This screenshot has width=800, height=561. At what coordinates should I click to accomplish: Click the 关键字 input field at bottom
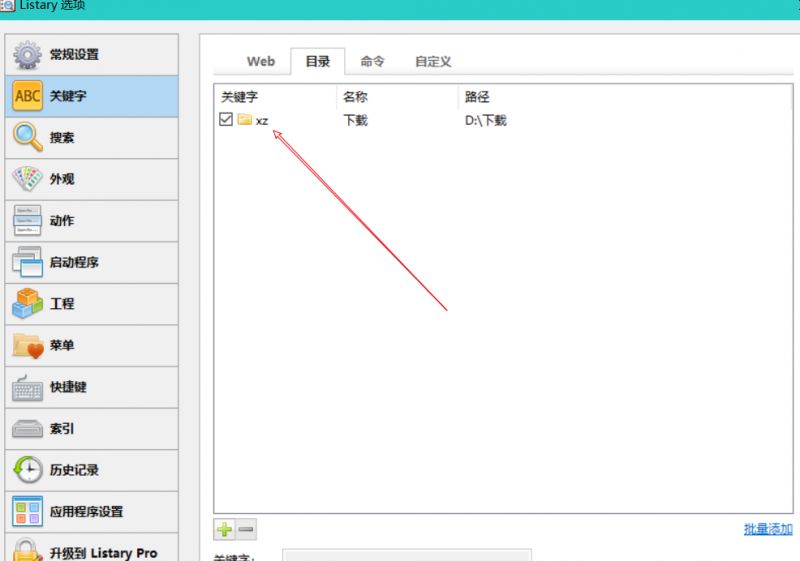coord(407,555)
